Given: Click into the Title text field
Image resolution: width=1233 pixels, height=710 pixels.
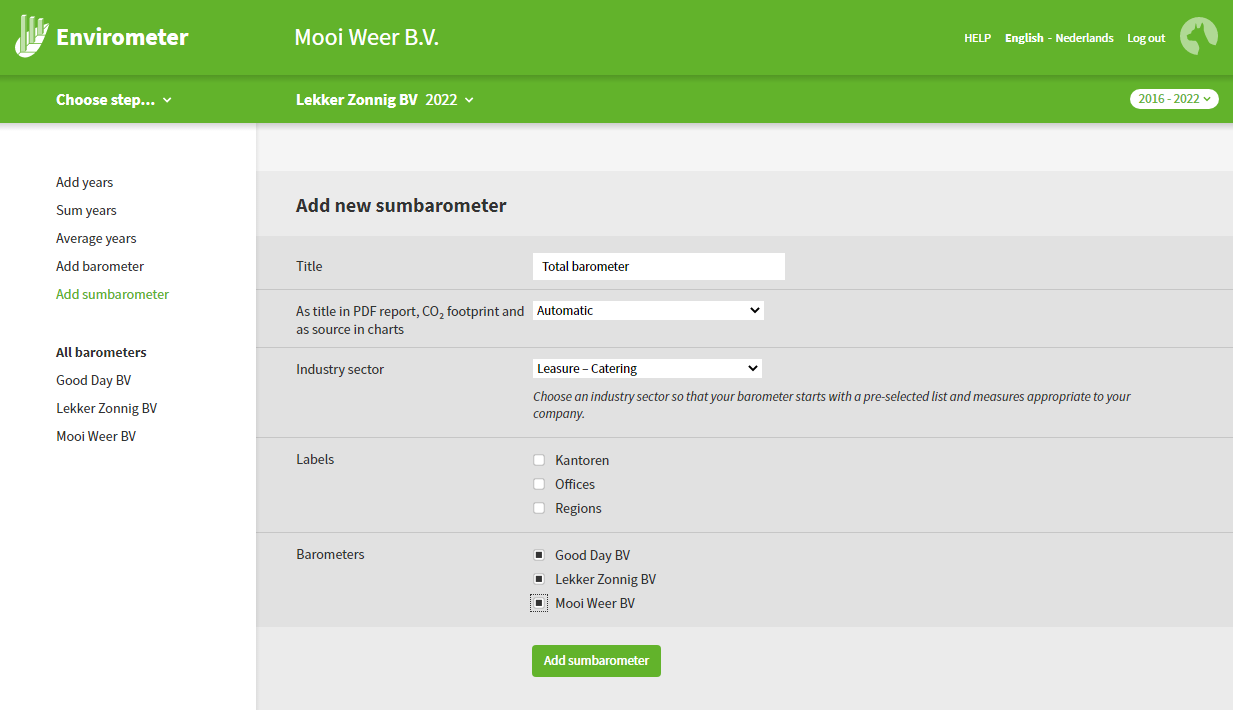Looking at the screenshot, I should pos(659,266).
